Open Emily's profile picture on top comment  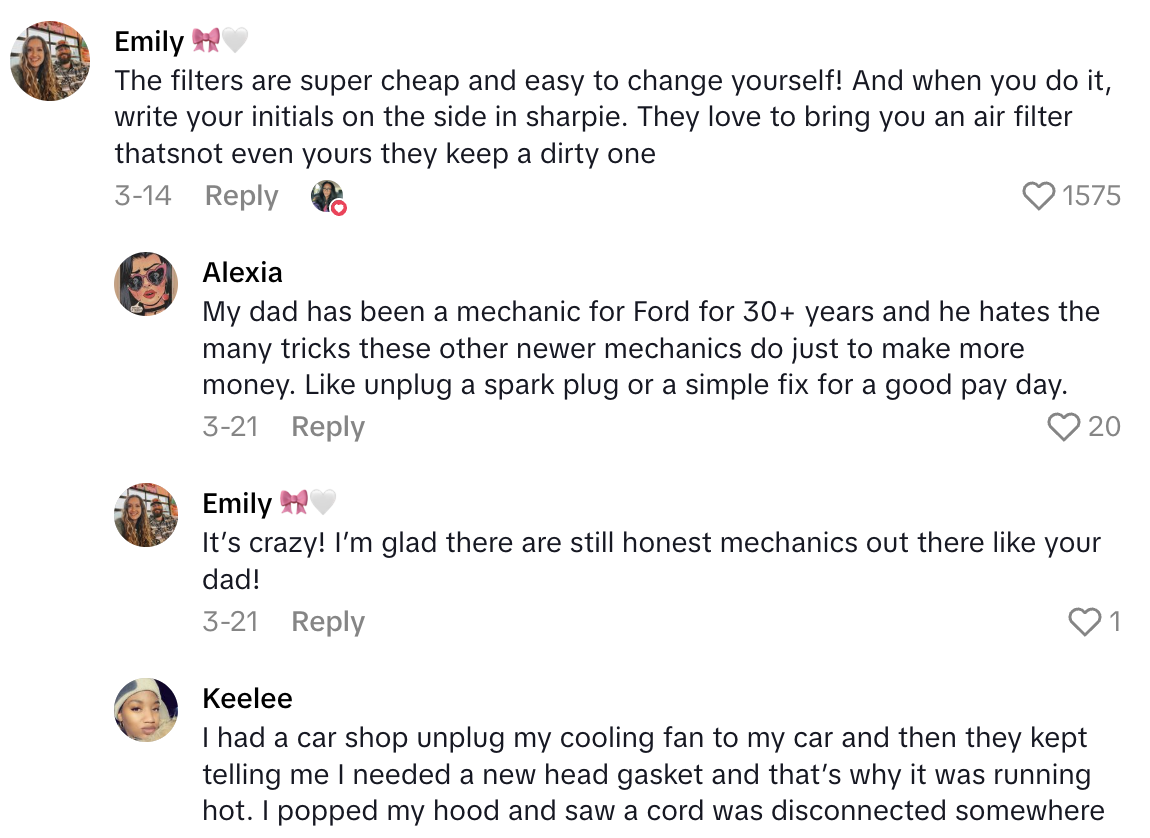click(50, 61)
